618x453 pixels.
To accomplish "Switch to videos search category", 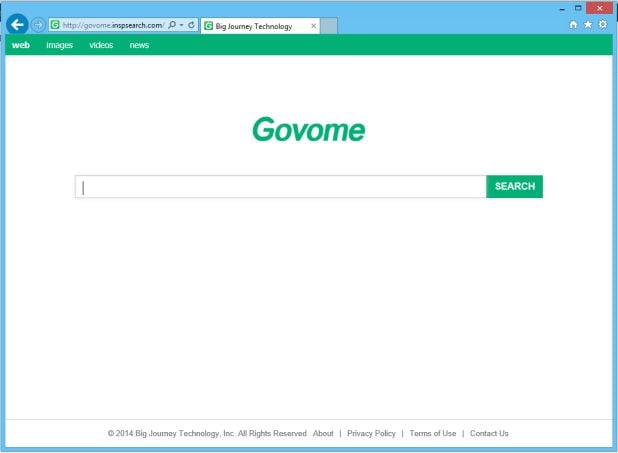I will [x=101, y=45].
